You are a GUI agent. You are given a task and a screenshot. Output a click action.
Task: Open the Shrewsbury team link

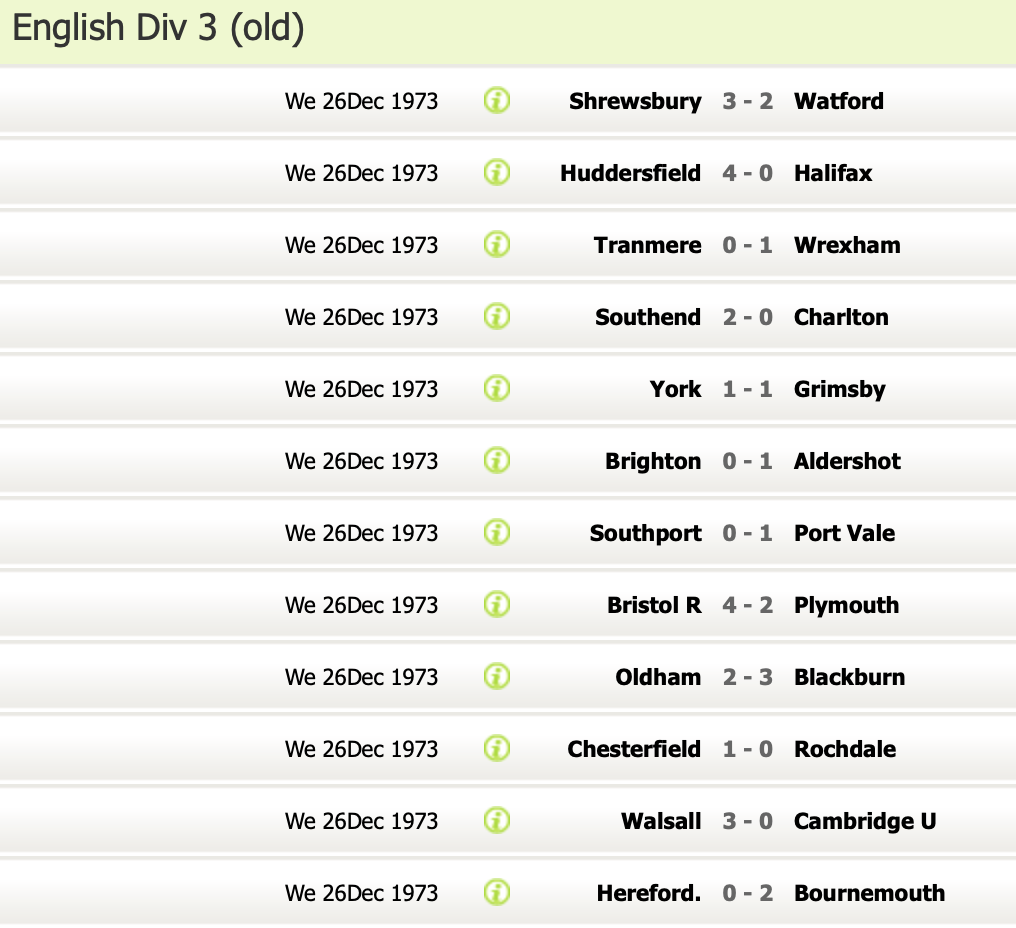[x=635, y=101]
